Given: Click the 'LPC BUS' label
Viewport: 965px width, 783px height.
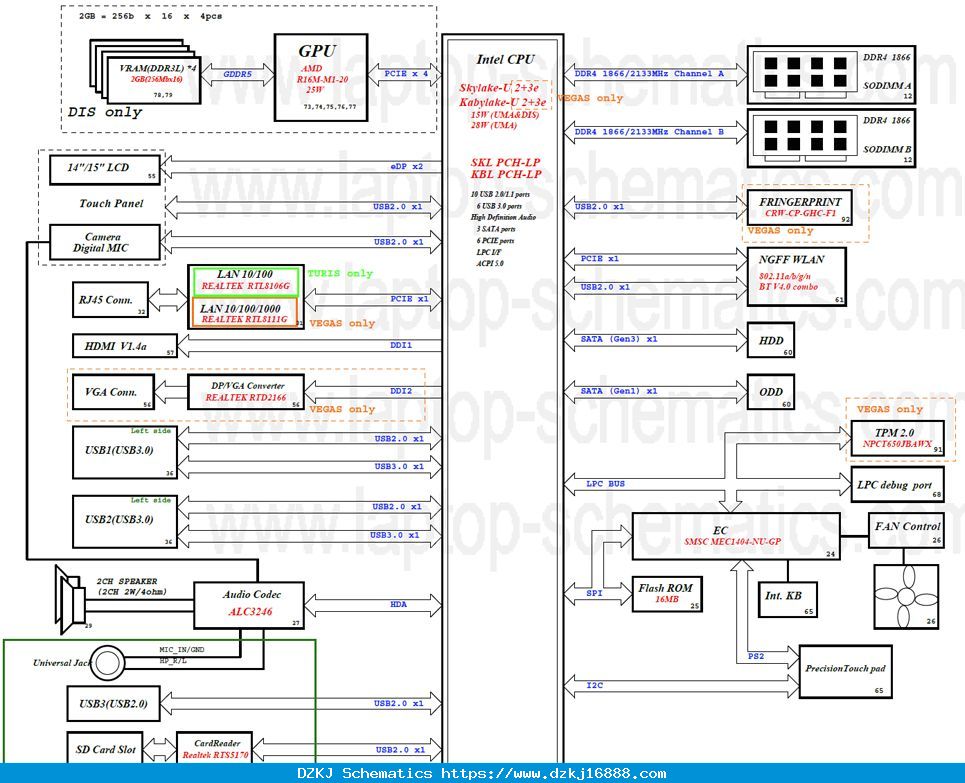Looking at the screenshot, I should pos(606,484).
